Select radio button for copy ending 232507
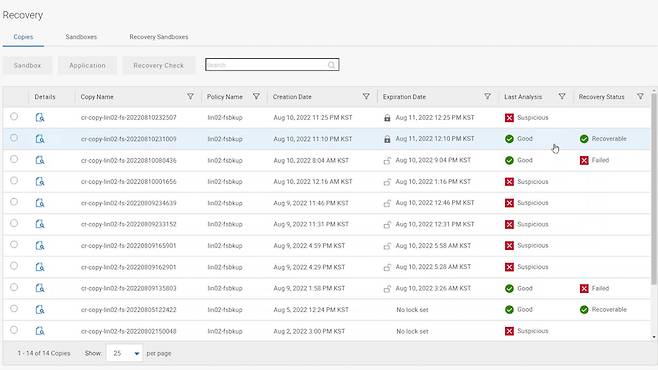The image size is (658, 370). pos(14,116)
